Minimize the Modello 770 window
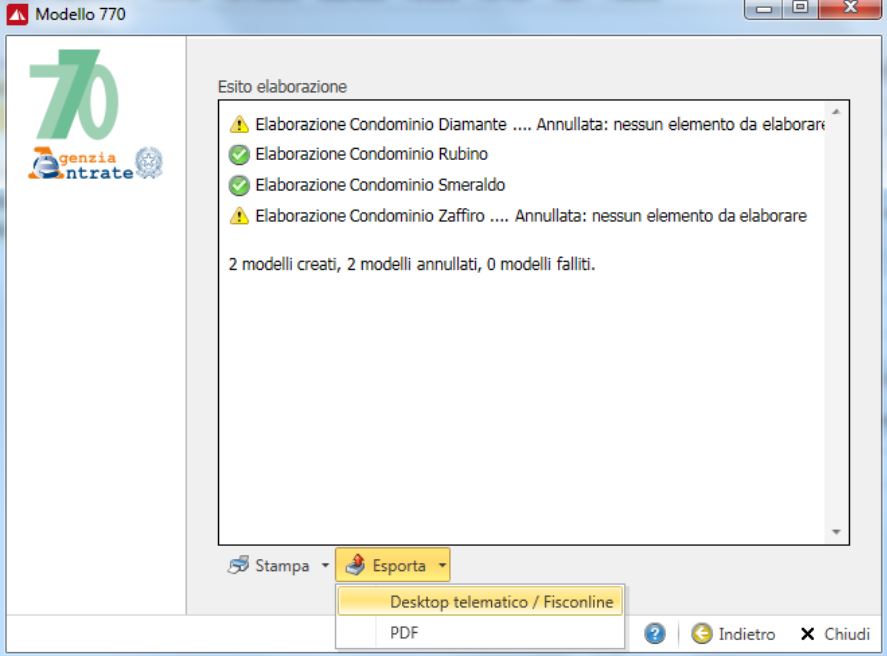Image resolution: width=887 pixels, height=656 pixels. [x=764, y=8]
